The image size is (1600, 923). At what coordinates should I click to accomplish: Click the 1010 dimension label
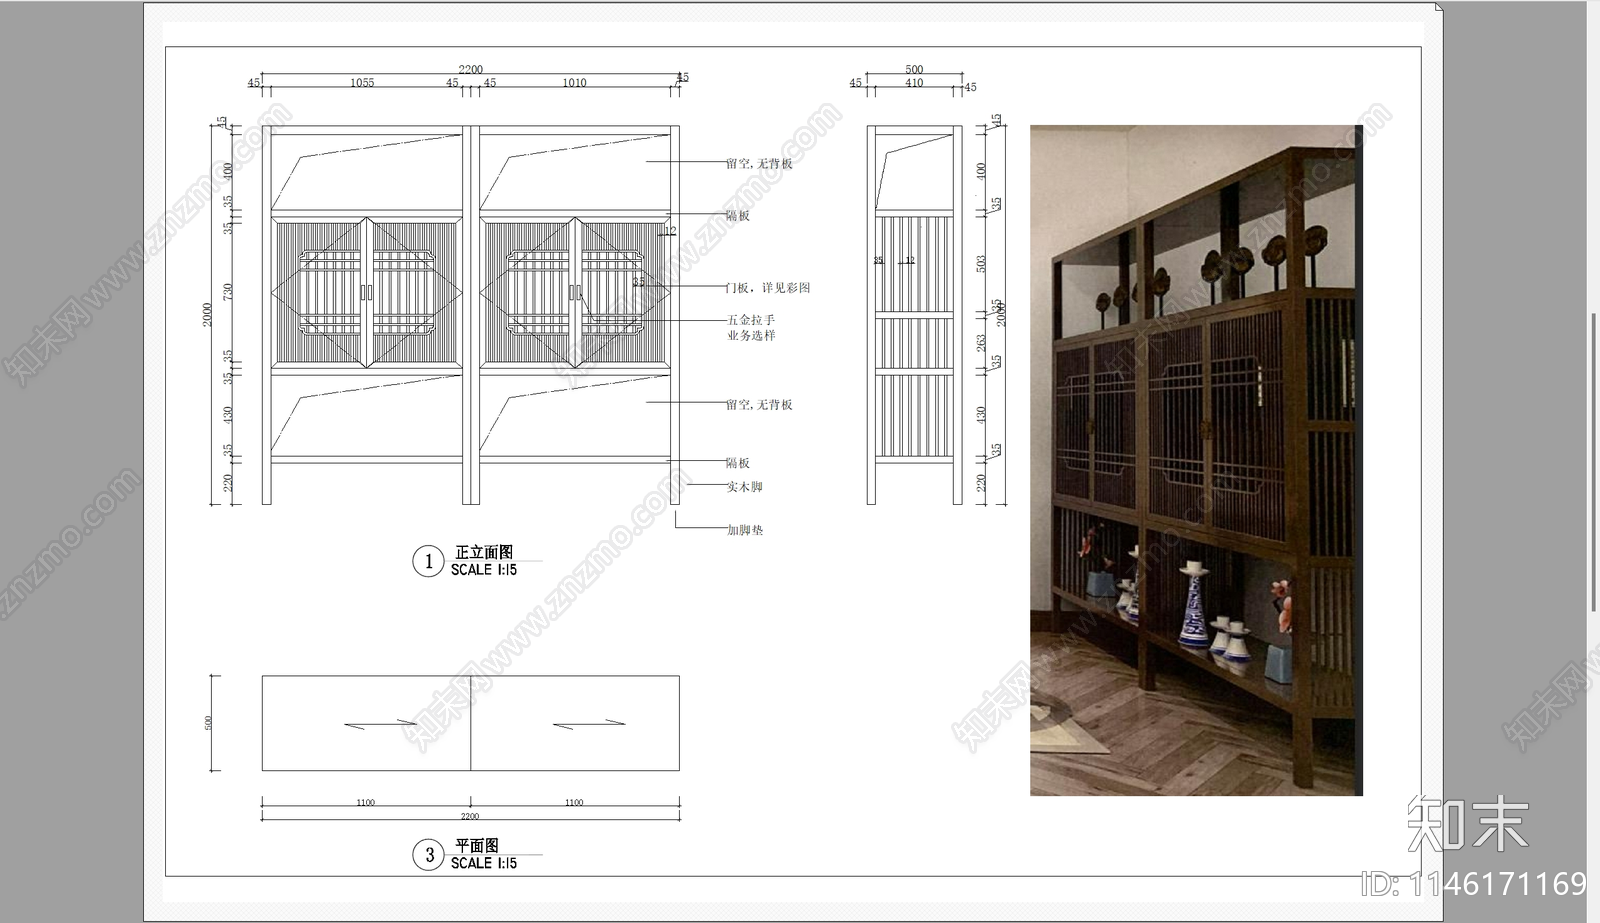(574, 83)
